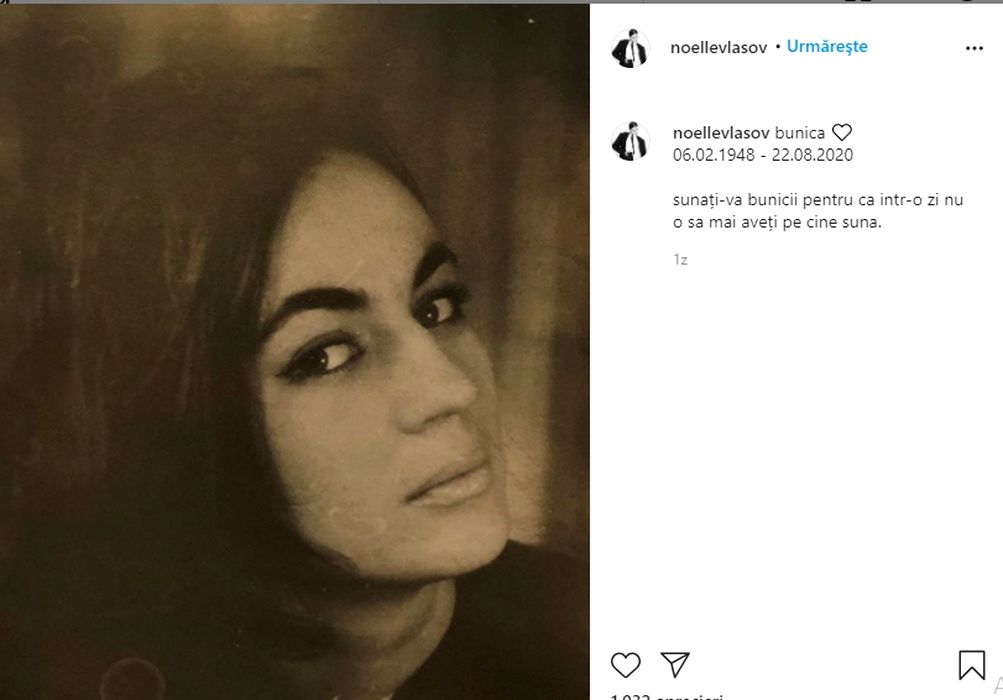Save the post with the bookmark icon
The image size is (1003, 700).
pos(971,665)
